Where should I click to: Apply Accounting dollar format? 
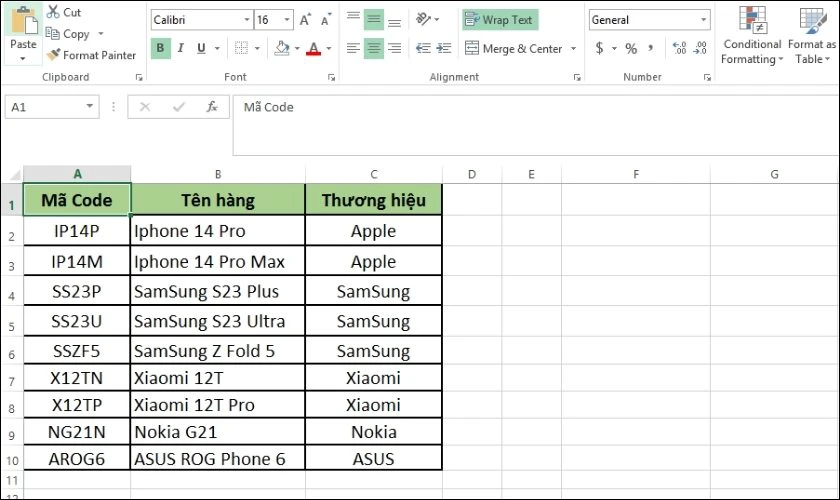point(599,48)
